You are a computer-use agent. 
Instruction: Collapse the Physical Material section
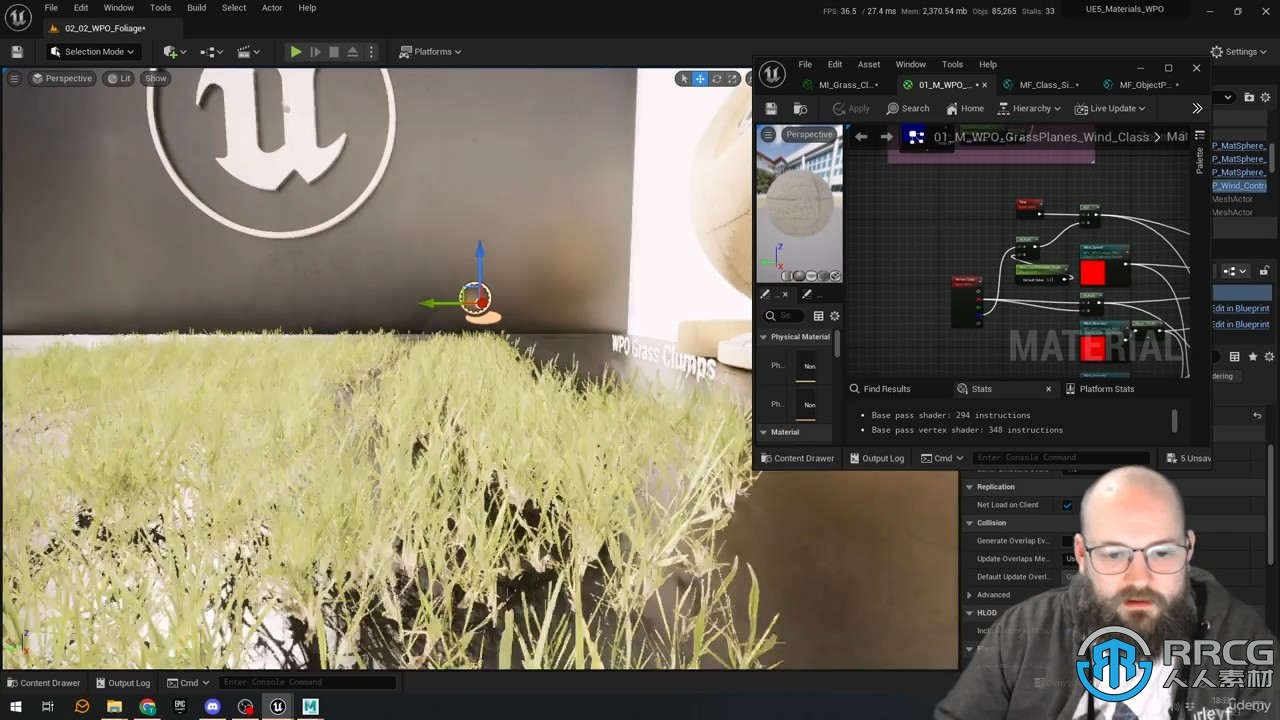(x=763, y=337)
